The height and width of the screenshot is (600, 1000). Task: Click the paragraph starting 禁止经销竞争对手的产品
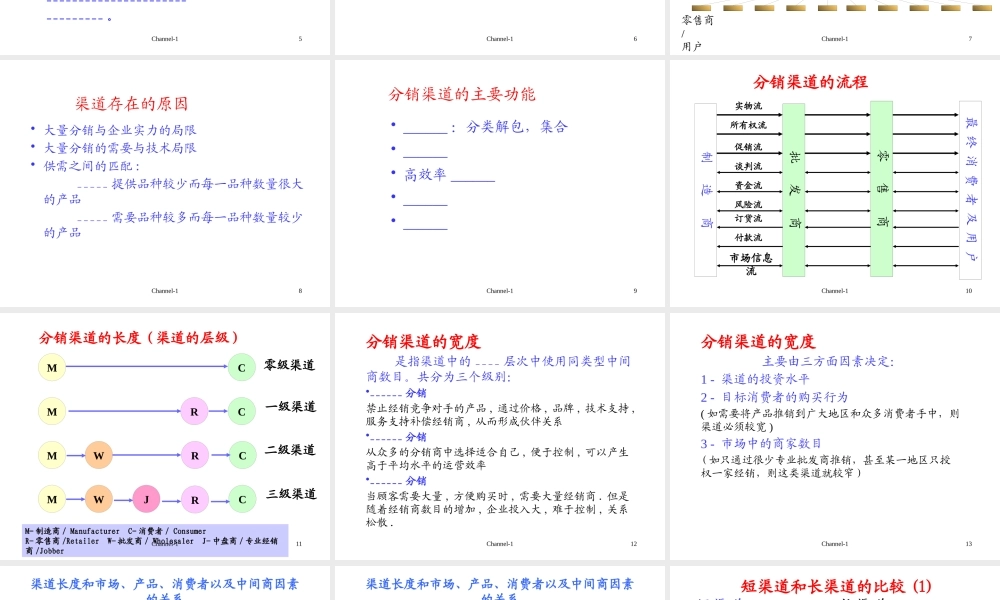pos(501,415)
